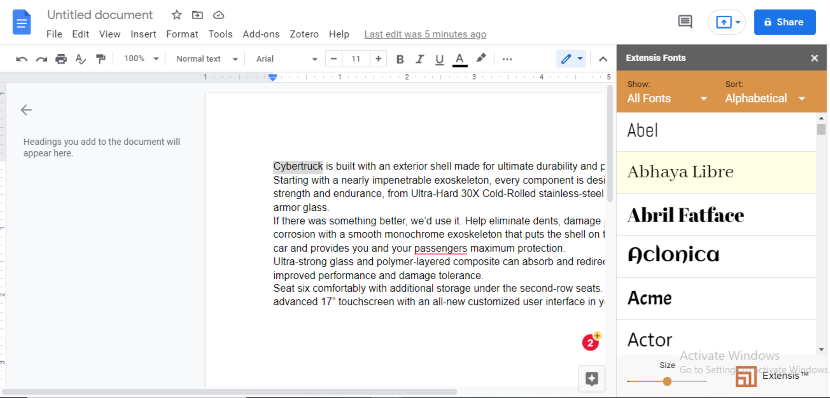Click the blue Share button

click(x=784, y=22)
